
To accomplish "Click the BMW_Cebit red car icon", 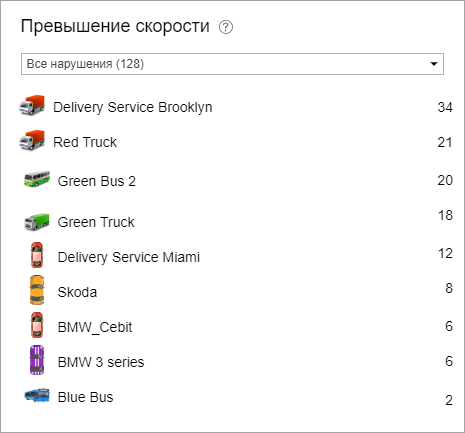I will pyautogui.click(x=37, y=325).
